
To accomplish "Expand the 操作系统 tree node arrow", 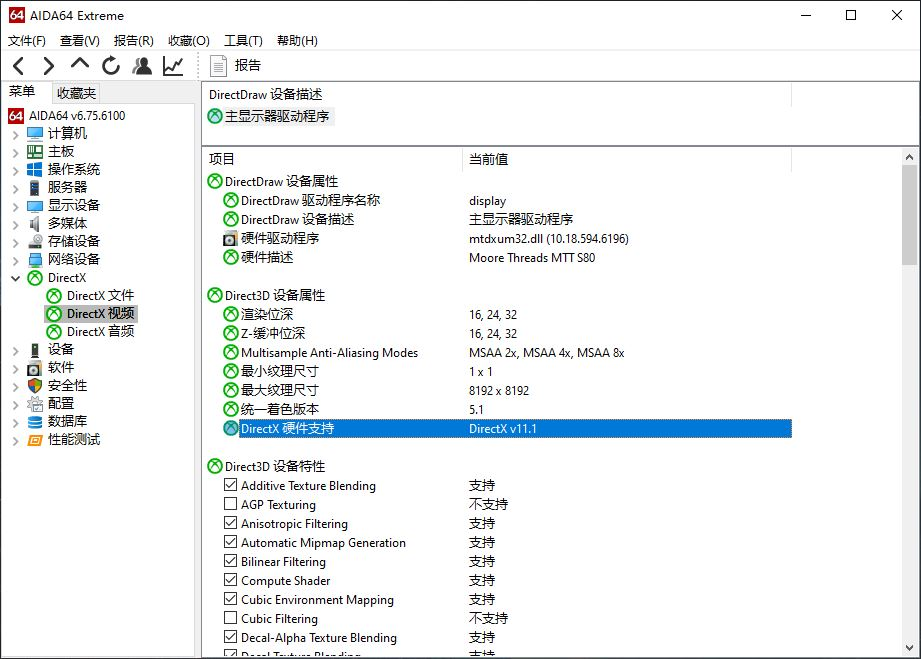I will 16,170.
